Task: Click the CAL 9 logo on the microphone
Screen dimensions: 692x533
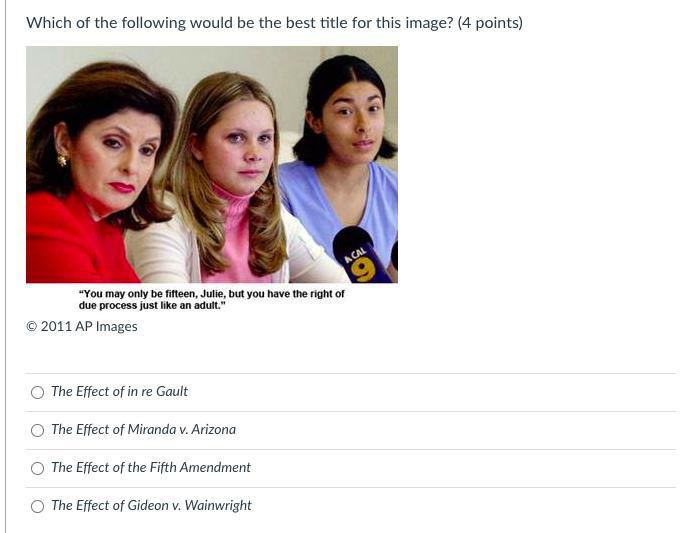Action: click(x=361, y=264)
